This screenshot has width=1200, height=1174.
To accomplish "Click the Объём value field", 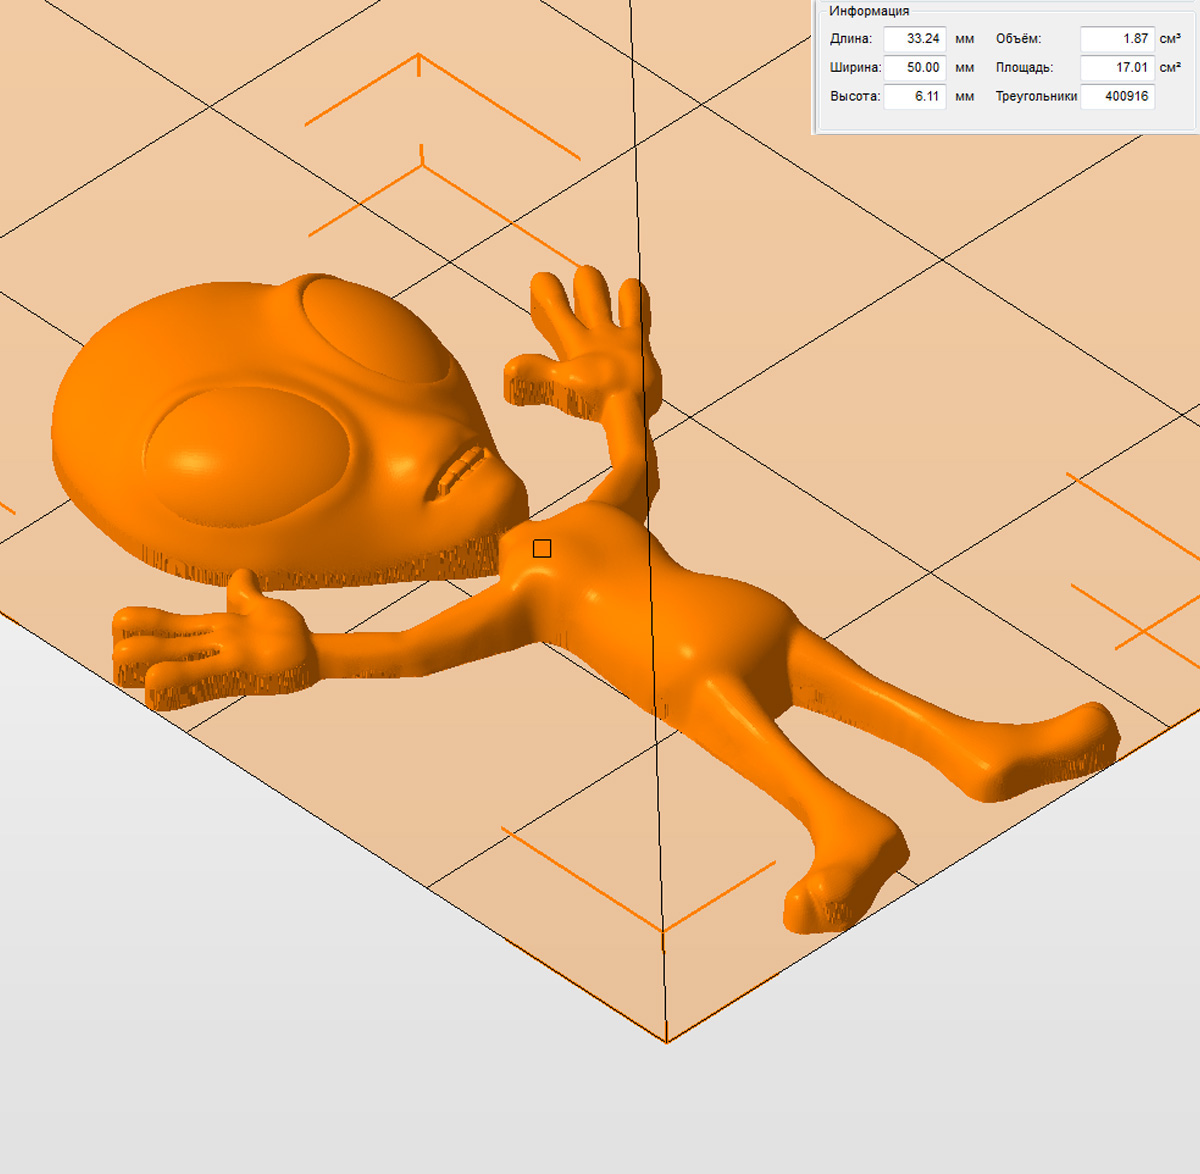I will click(1117, 39).
